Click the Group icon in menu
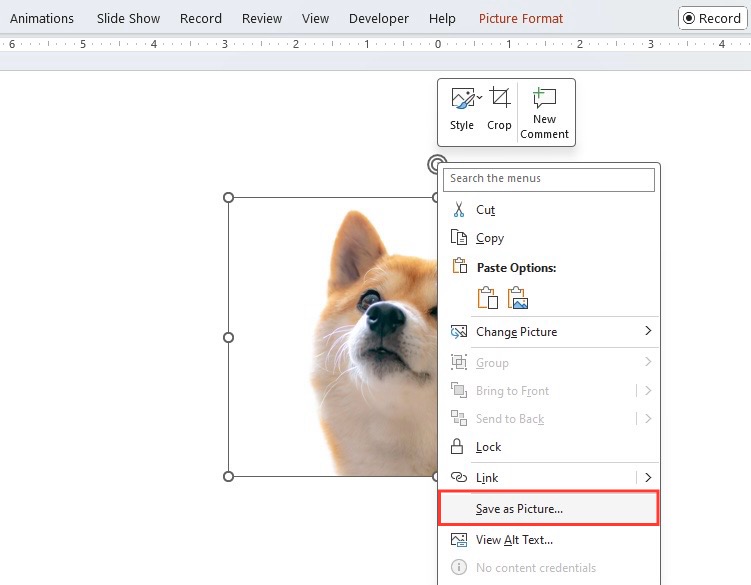751x585 pixels. click(x=459, y=362)
